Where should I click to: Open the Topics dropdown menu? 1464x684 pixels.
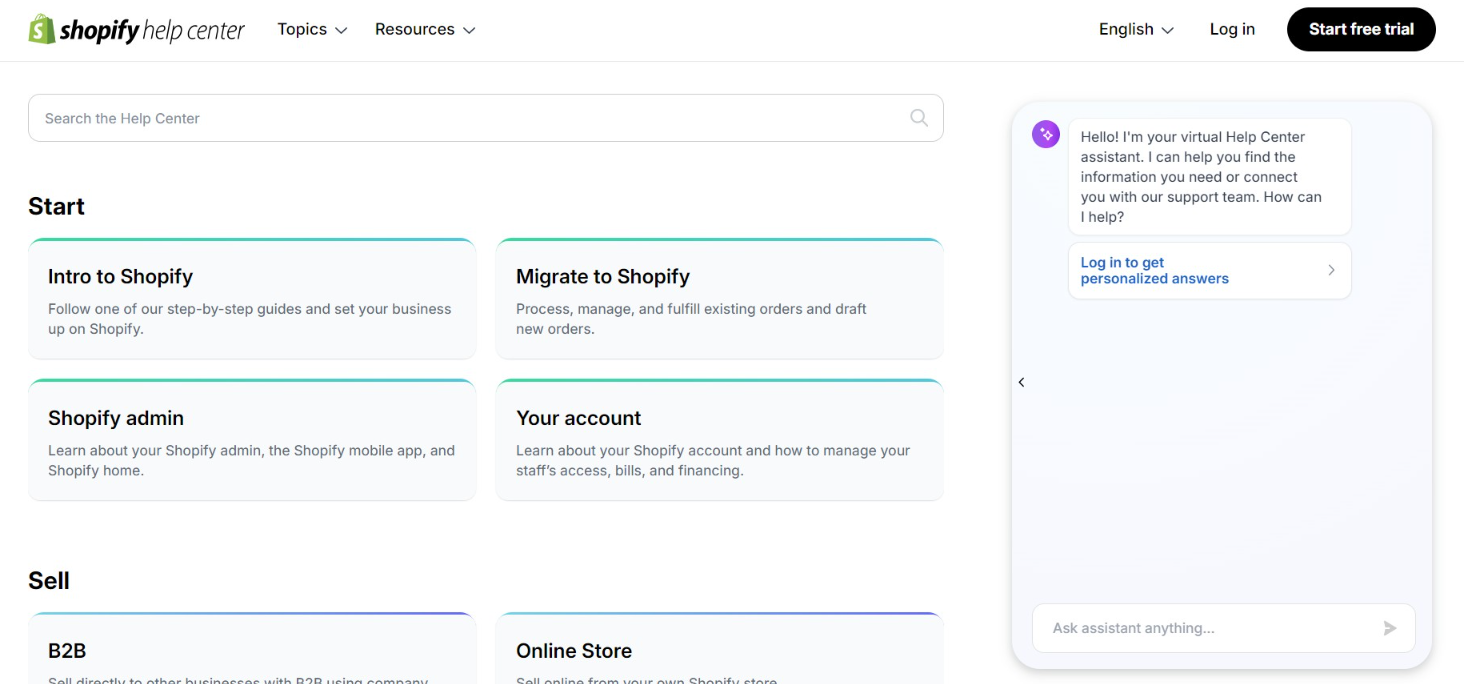312,30
